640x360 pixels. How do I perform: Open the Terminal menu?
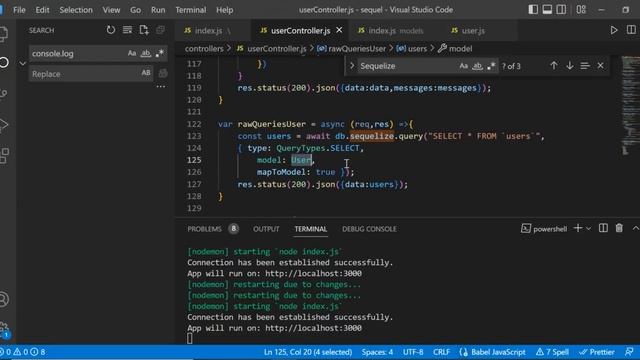pyautogui.click(x=191, y=10)
